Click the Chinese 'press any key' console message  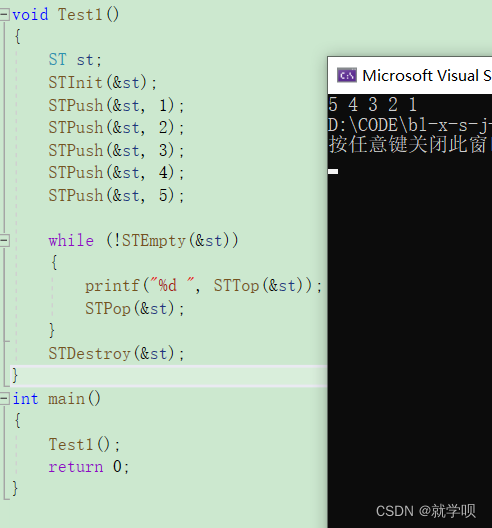tap(410, 145)
